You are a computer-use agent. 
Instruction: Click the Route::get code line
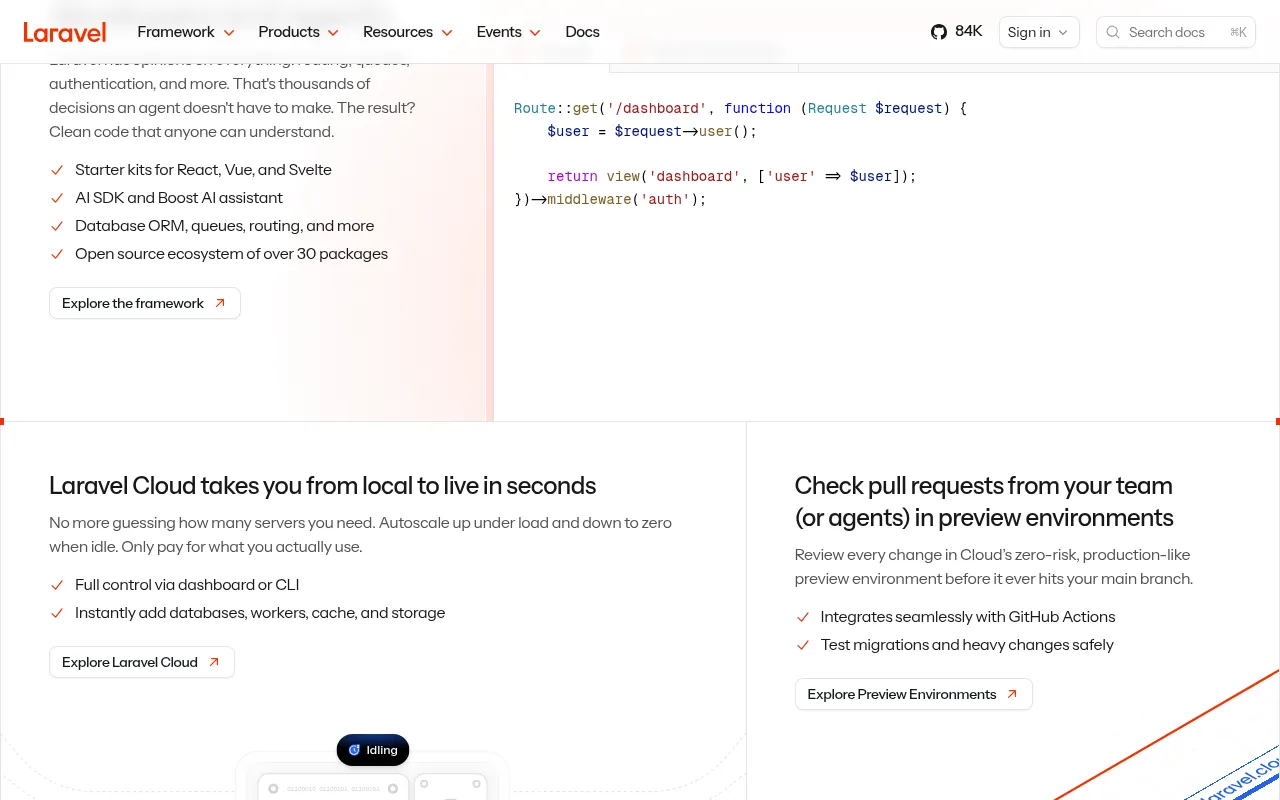(741, 108)
